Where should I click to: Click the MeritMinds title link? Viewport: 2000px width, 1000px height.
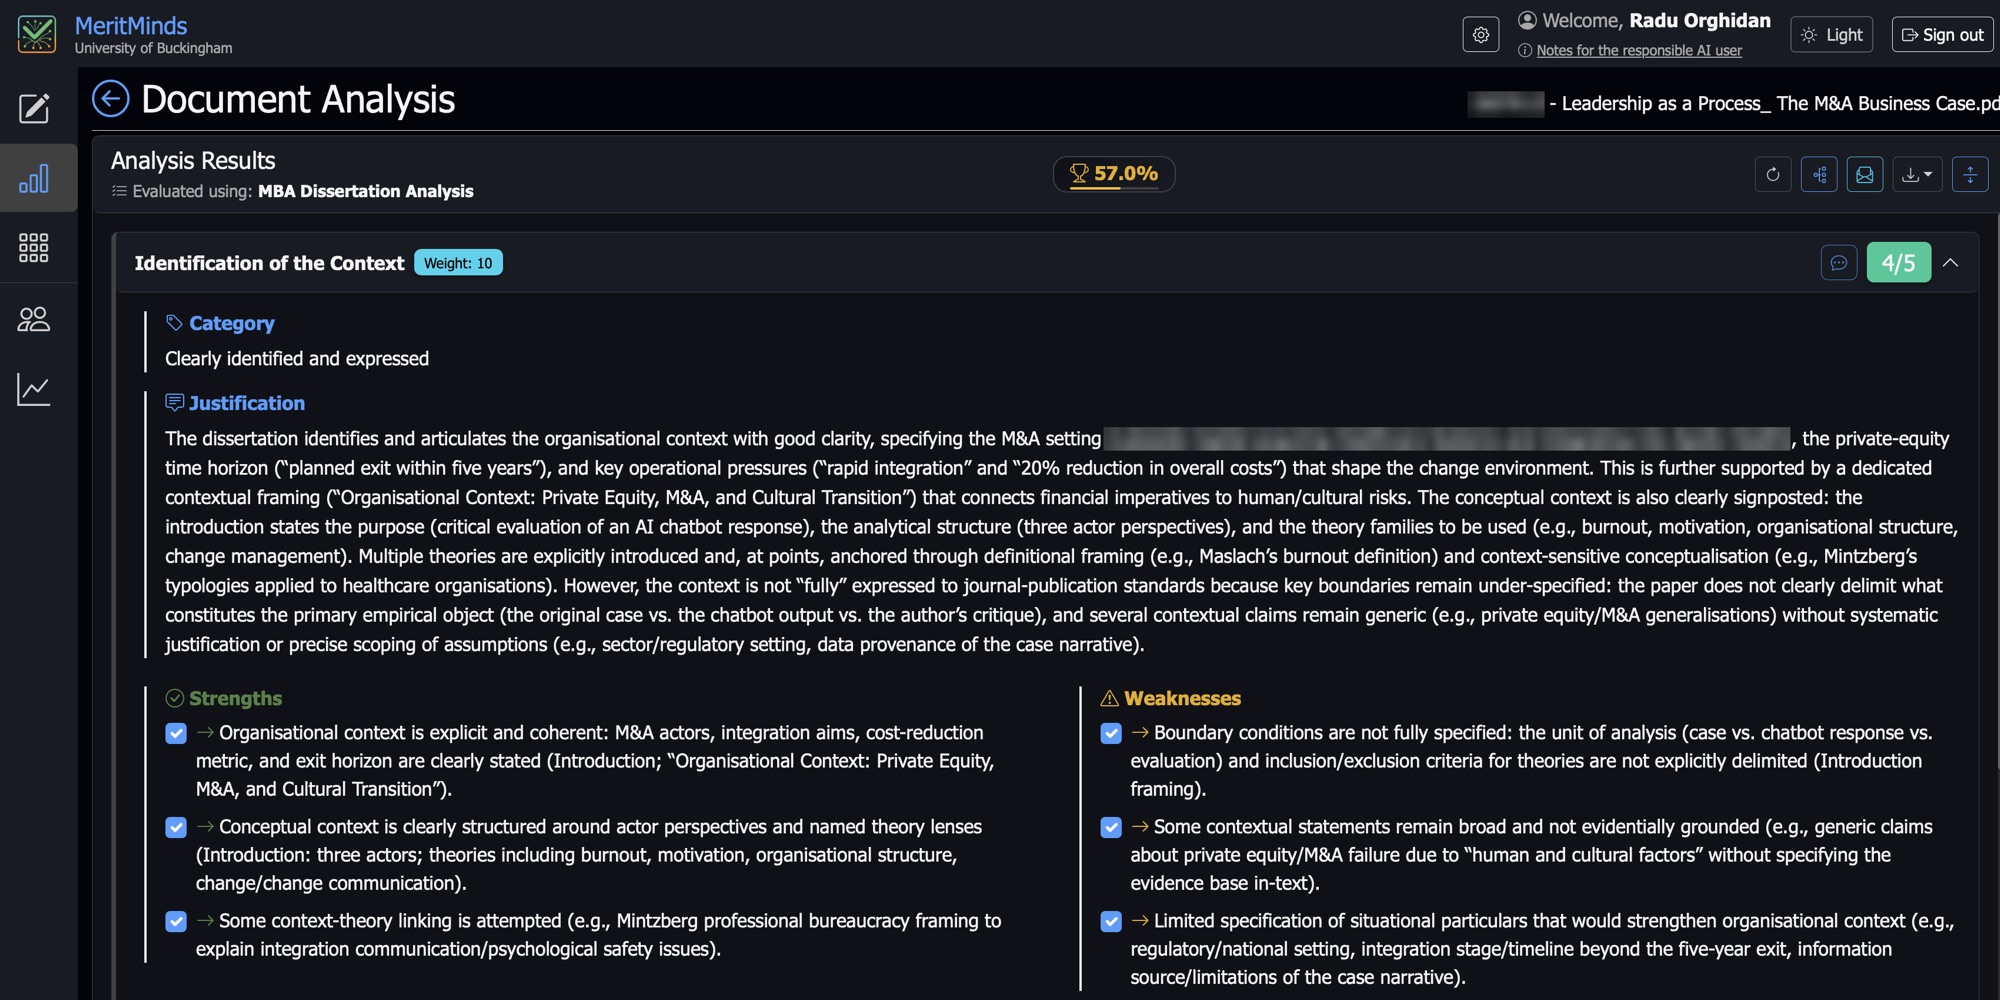[131, 26]
